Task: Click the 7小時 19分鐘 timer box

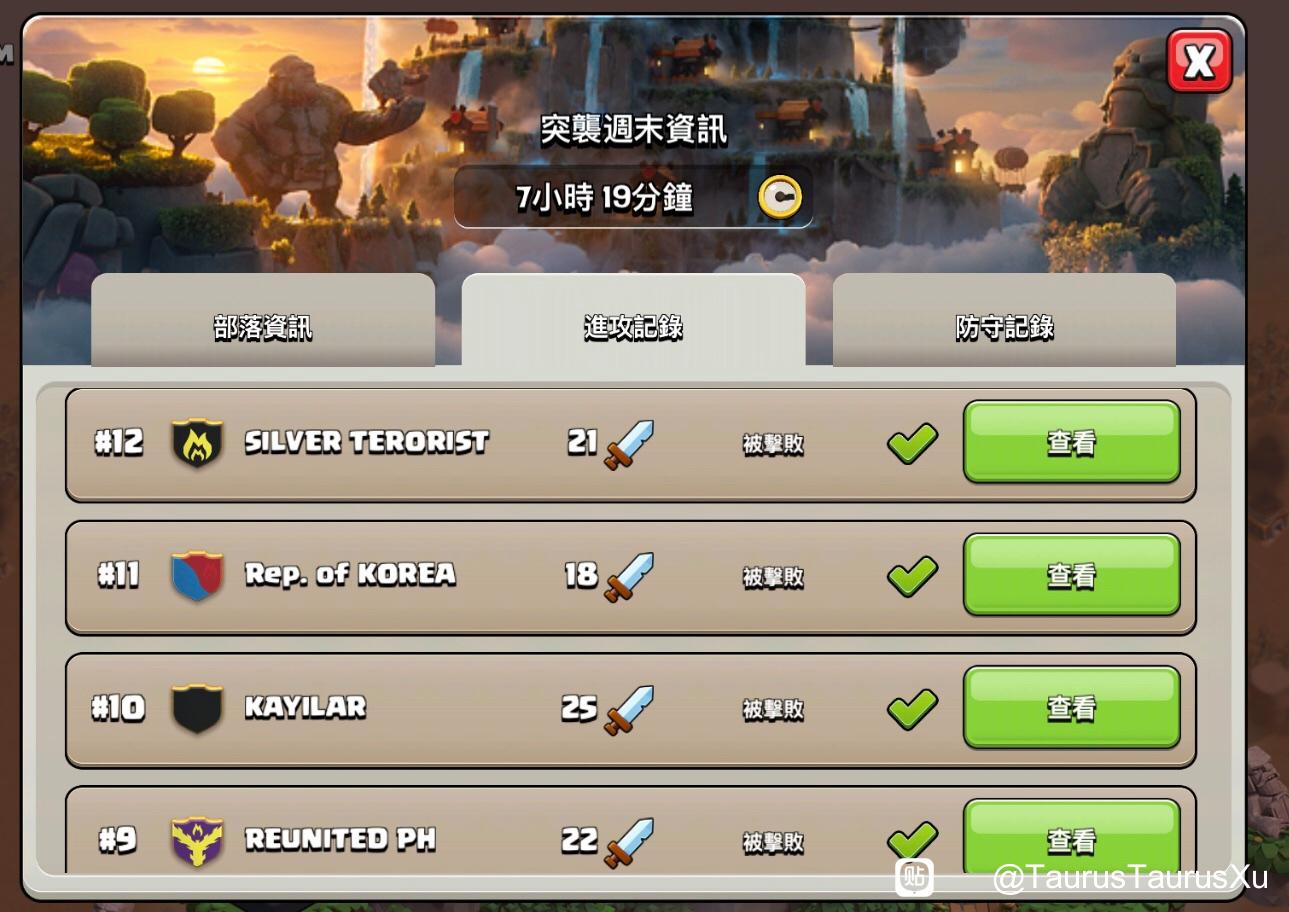Action: [x=633, y=197]
